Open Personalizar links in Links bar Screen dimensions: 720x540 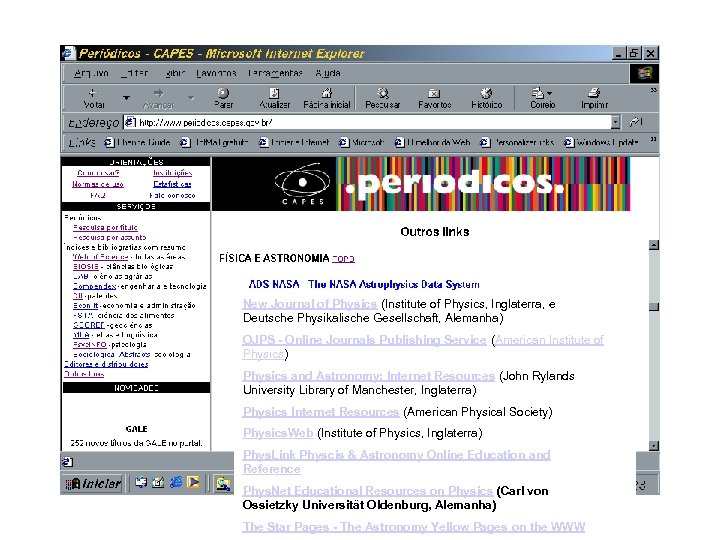pyautogui.click(x=517, y=143)
